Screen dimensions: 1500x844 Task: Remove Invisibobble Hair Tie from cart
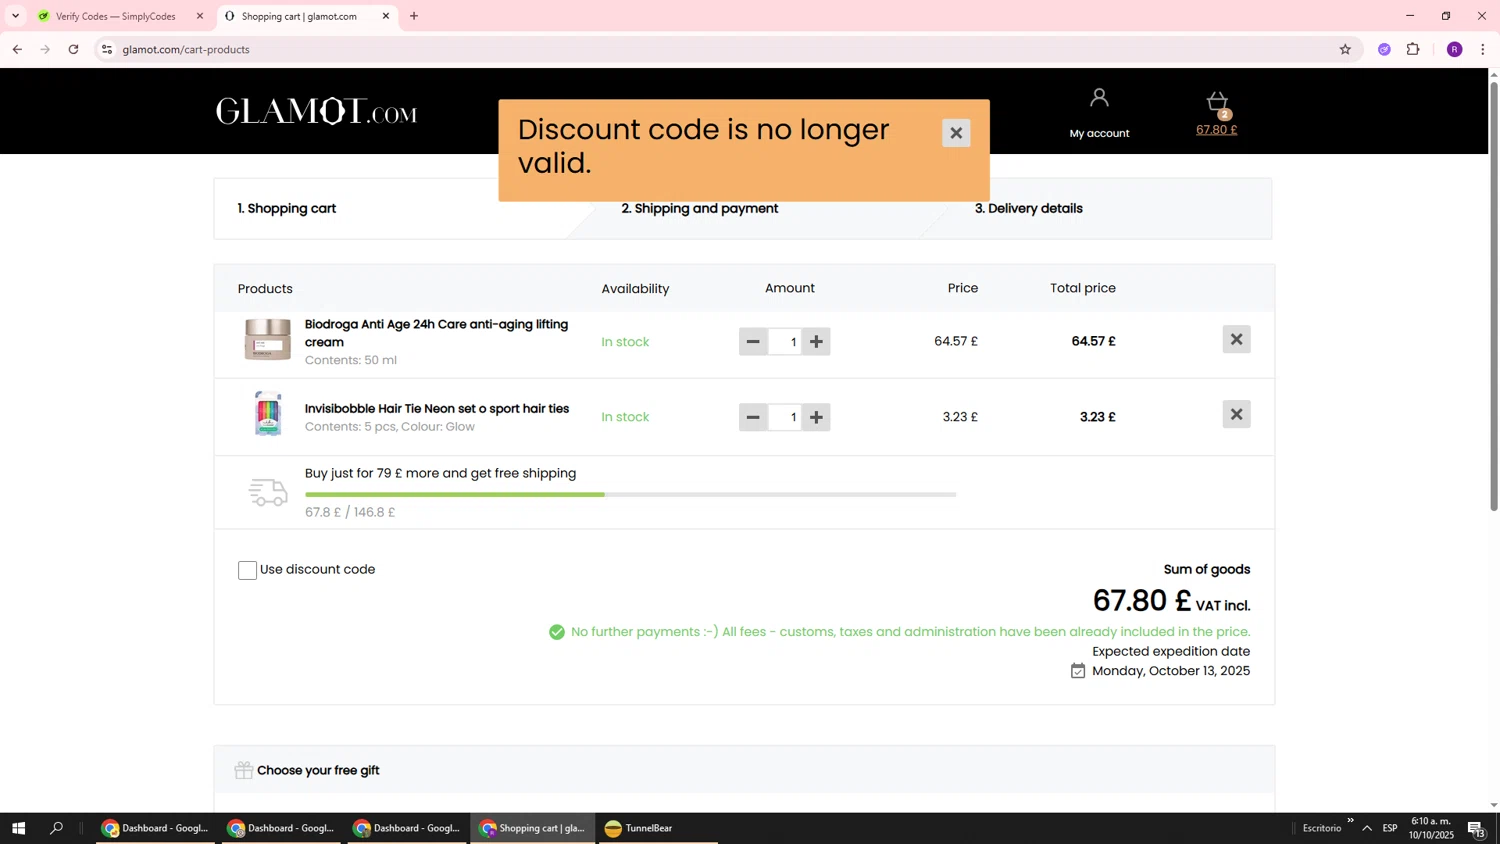(1236, 414)
